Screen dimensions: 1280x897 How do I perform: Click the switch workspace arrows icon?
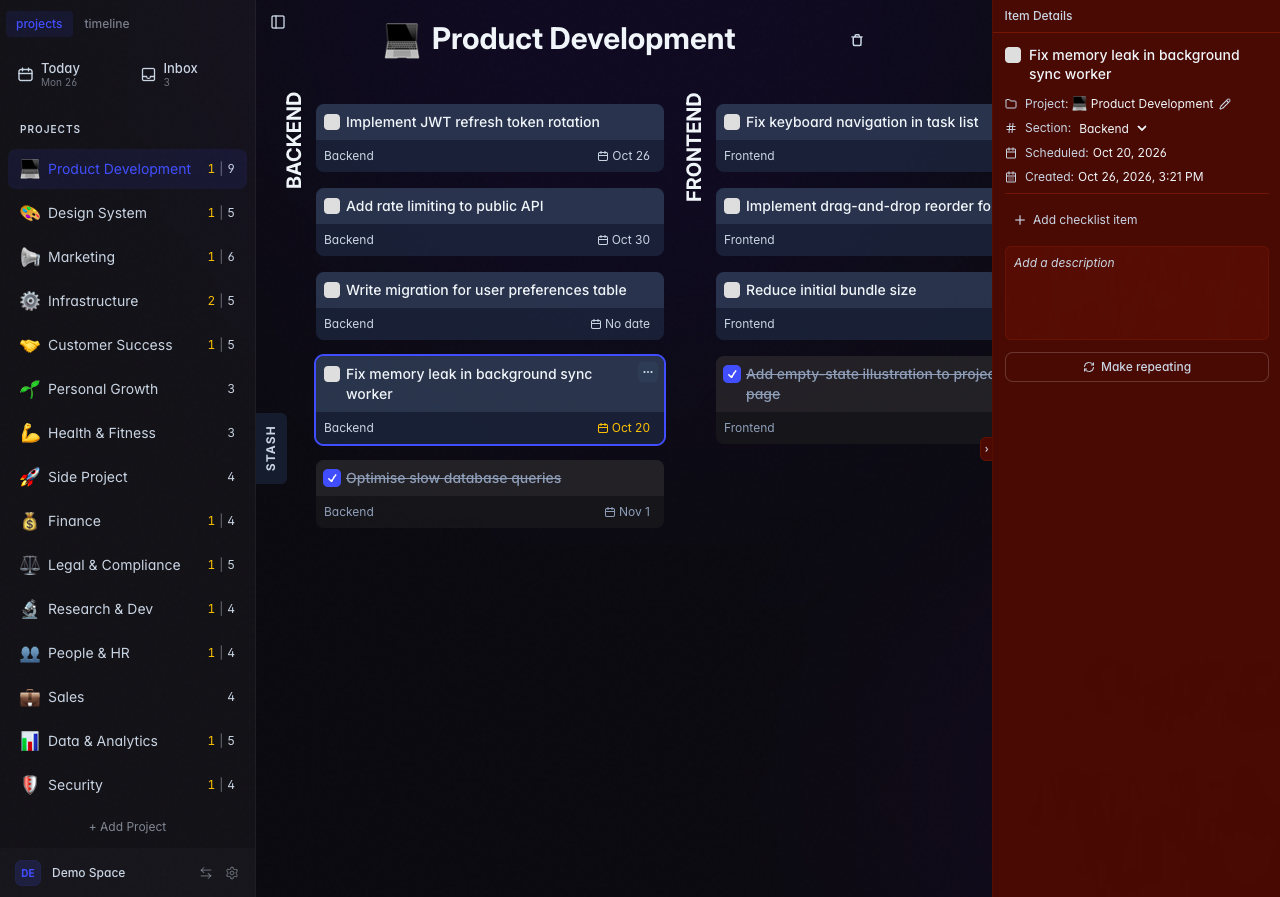[206, 873]
